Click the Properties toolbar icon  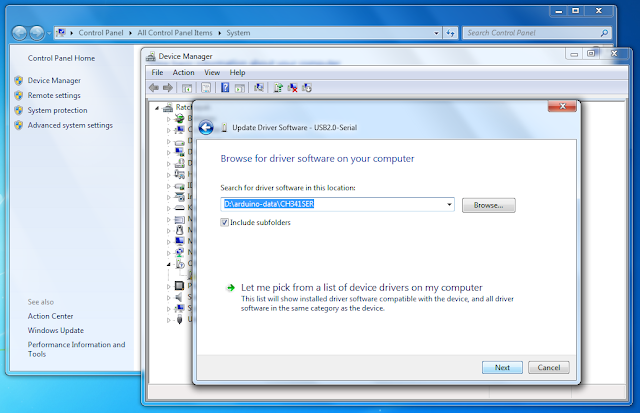click(x=206, y=88)
